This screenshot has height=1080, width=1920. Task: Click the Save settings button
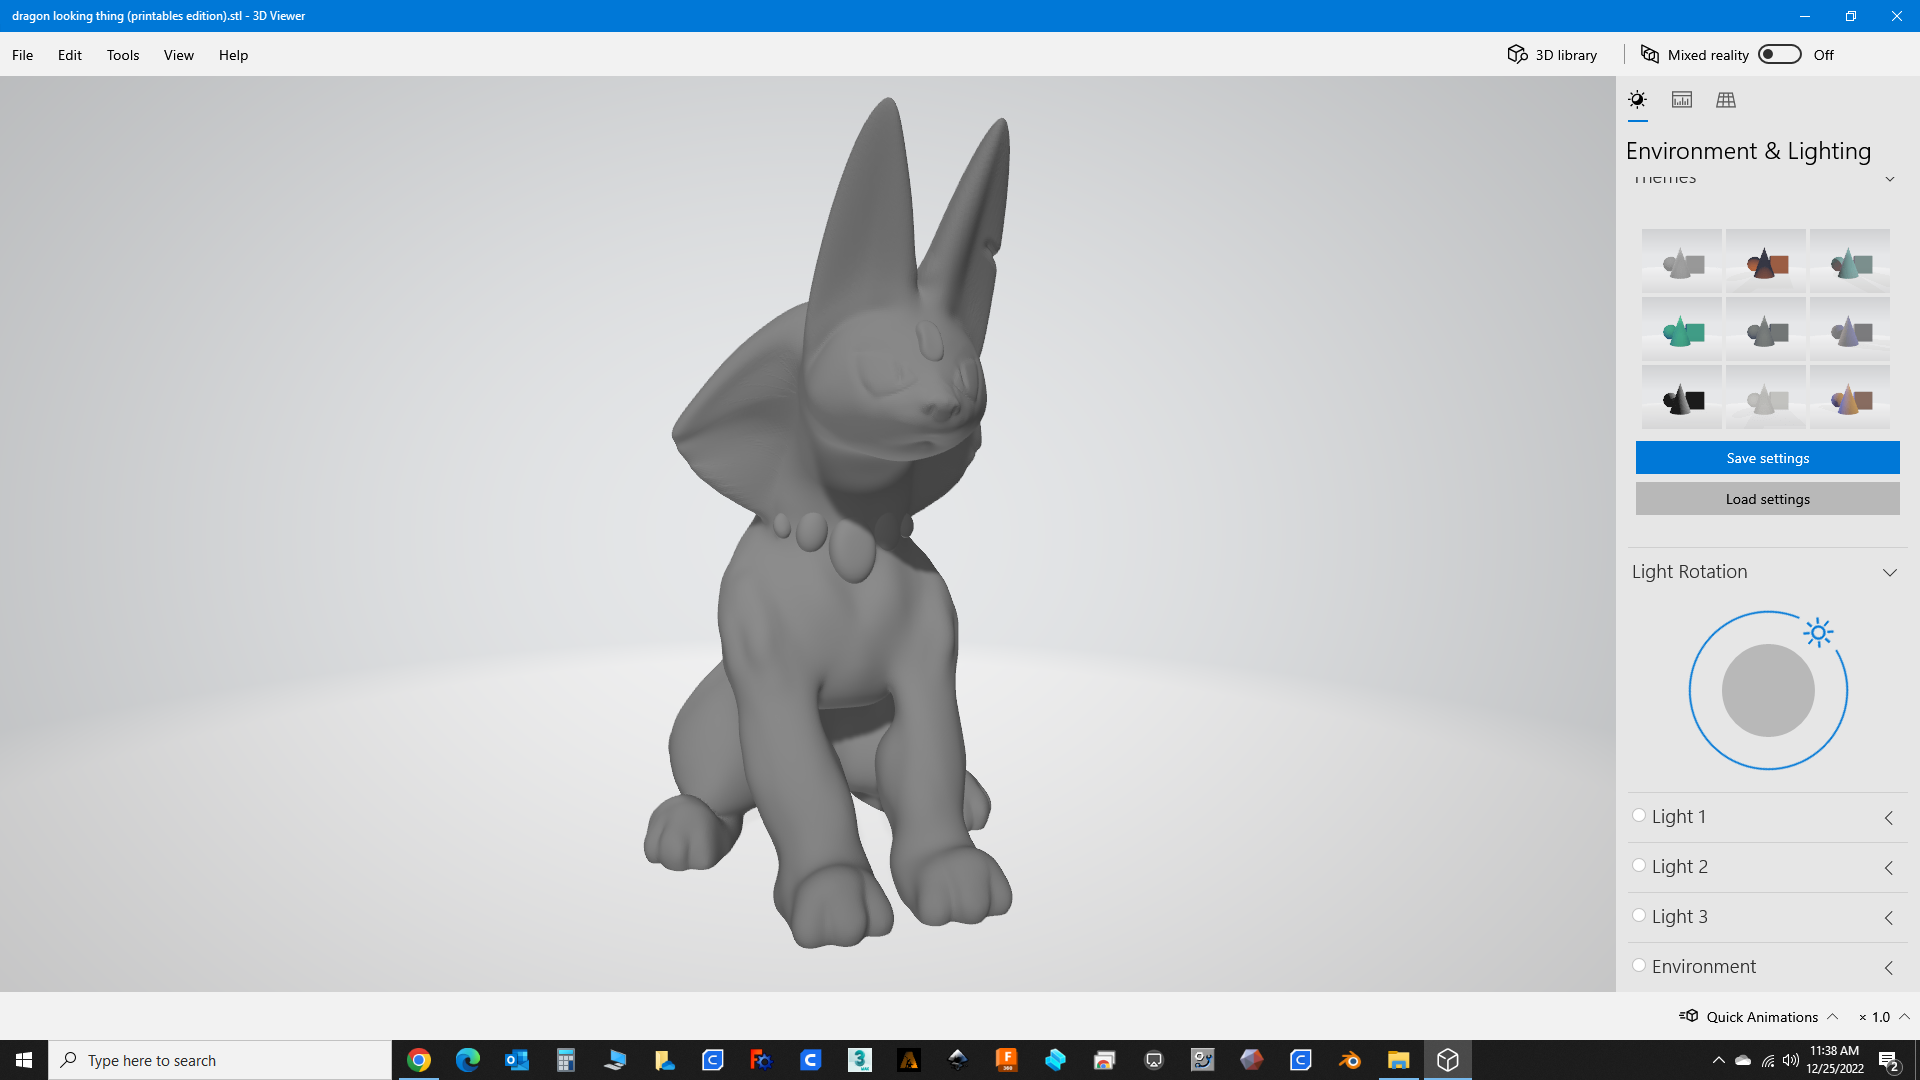[x=1767, y=458]
